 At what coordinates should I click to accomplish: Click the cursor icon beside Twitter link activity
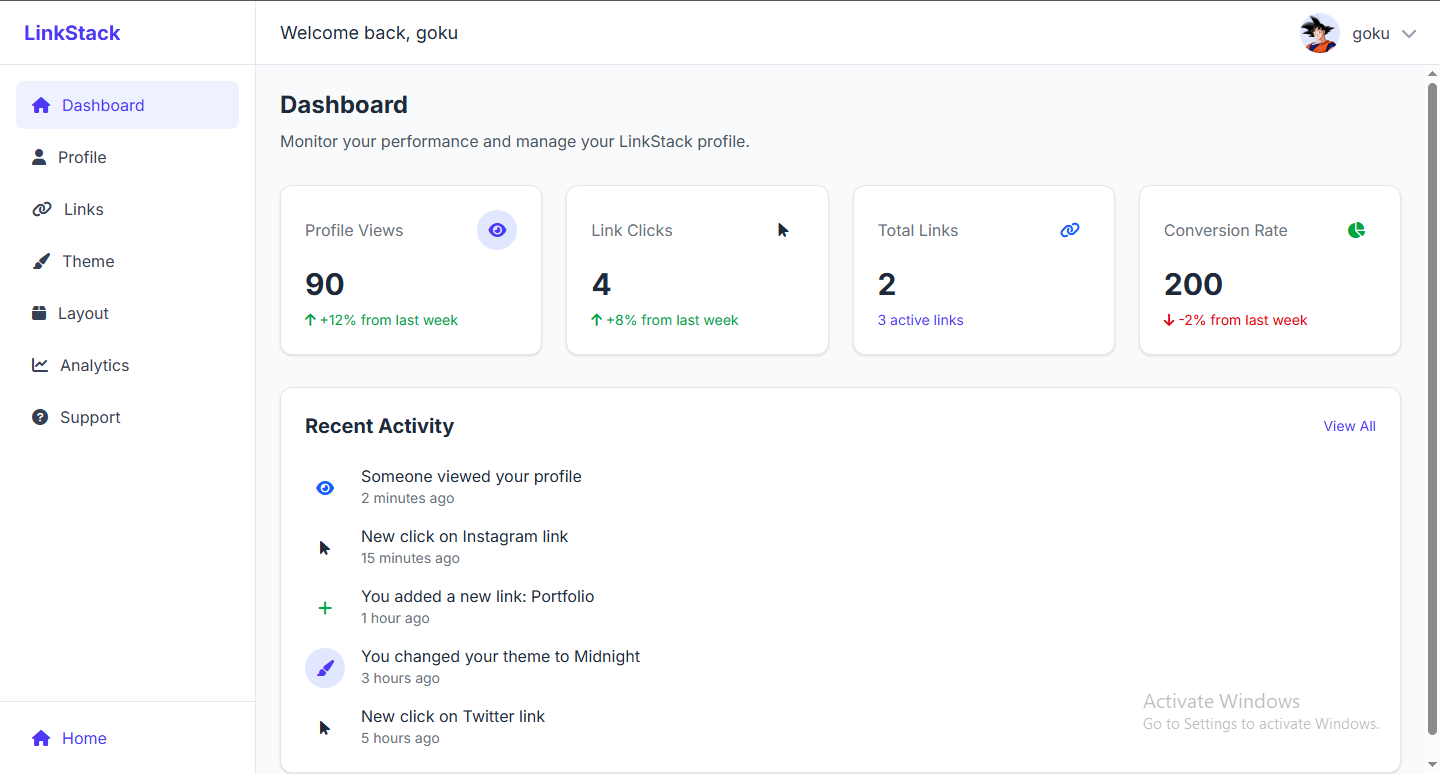pos(325,728)
